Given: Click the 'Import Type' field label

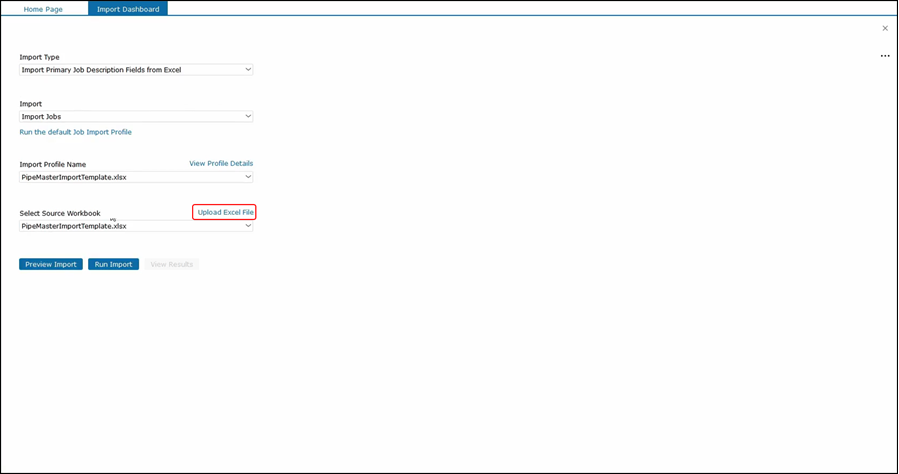Looking at the screenshot, I should 39,57.
